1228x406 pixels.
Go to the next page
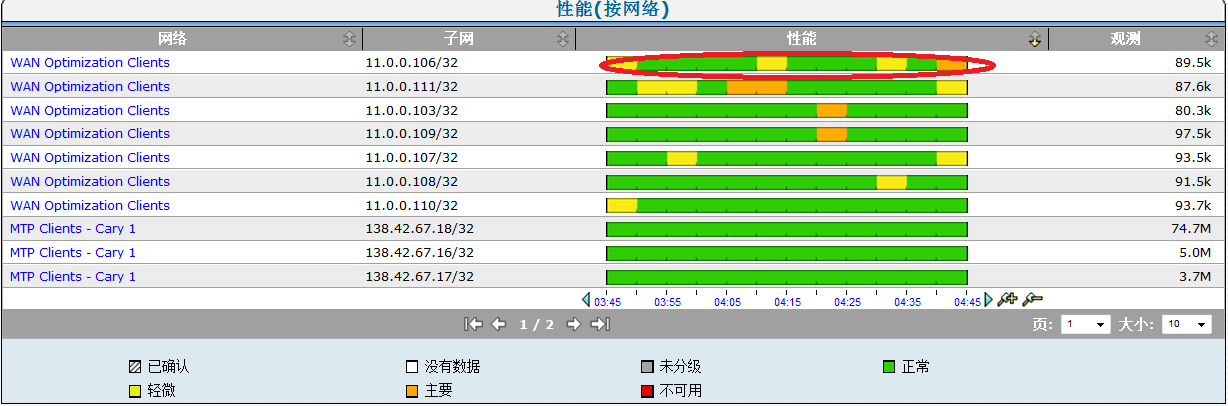tap(574, 324)
